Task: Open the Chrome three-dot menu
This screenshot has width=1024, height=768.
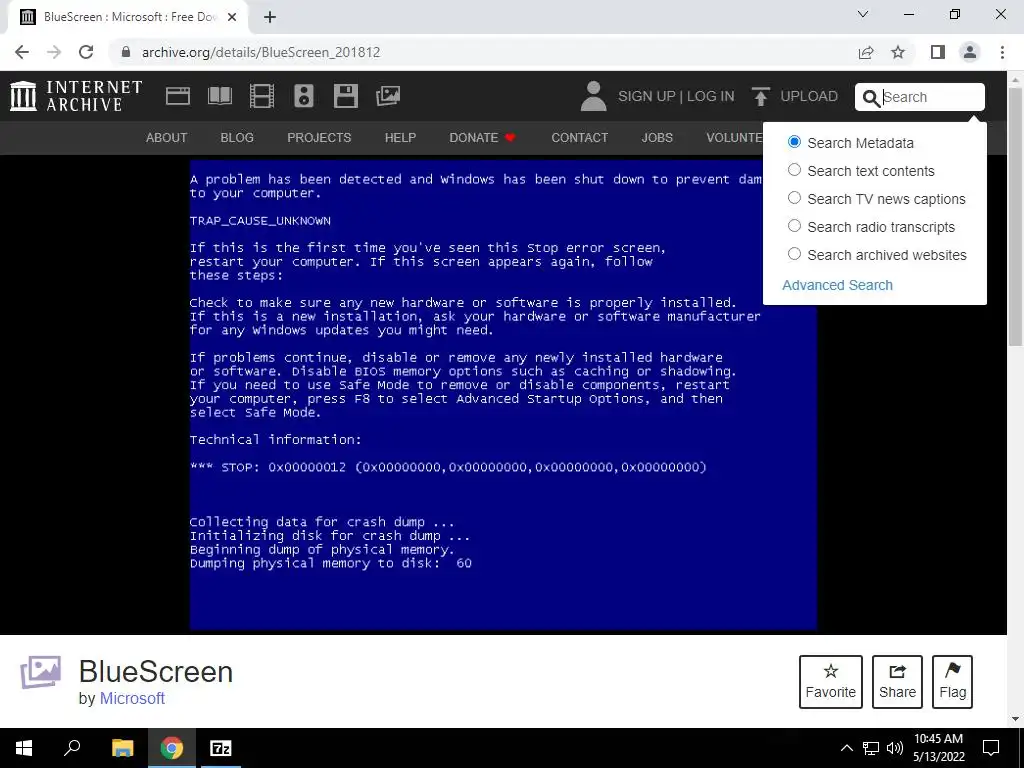Action: tap(1002, 52)
